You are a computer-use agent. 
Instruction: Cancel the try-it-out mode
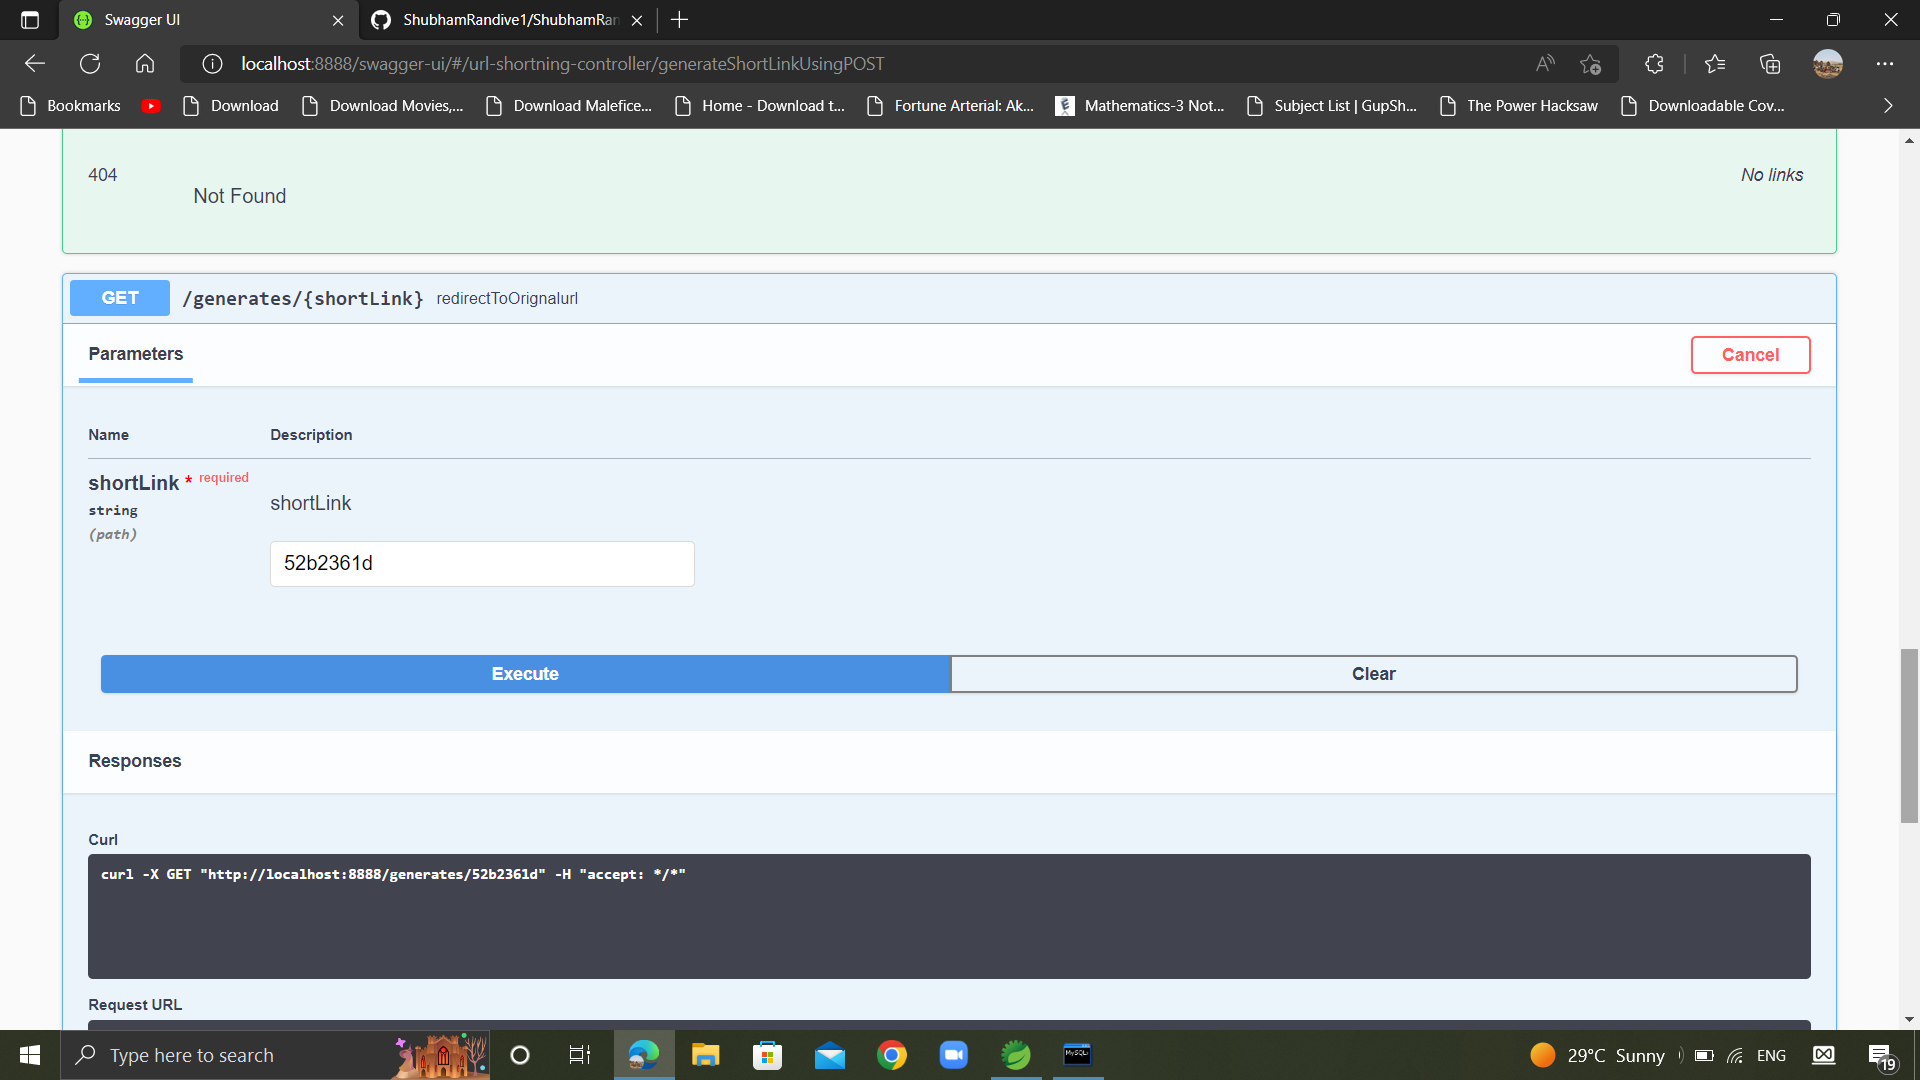(x=1750, y=355)
